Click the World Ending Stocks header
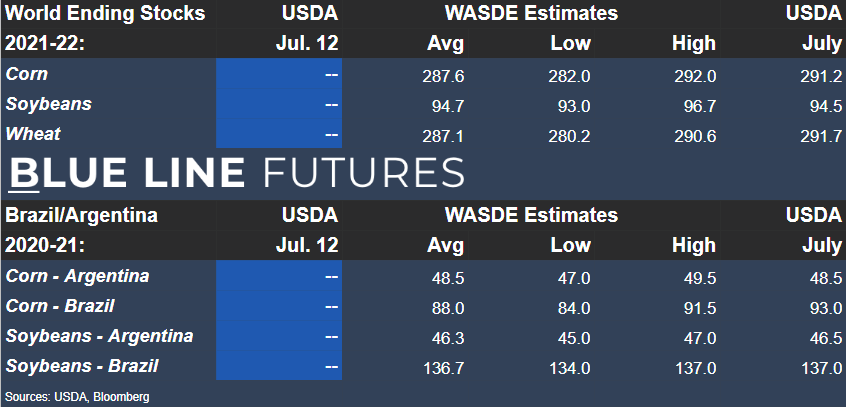846x407 pixels. tap(105, 13)
